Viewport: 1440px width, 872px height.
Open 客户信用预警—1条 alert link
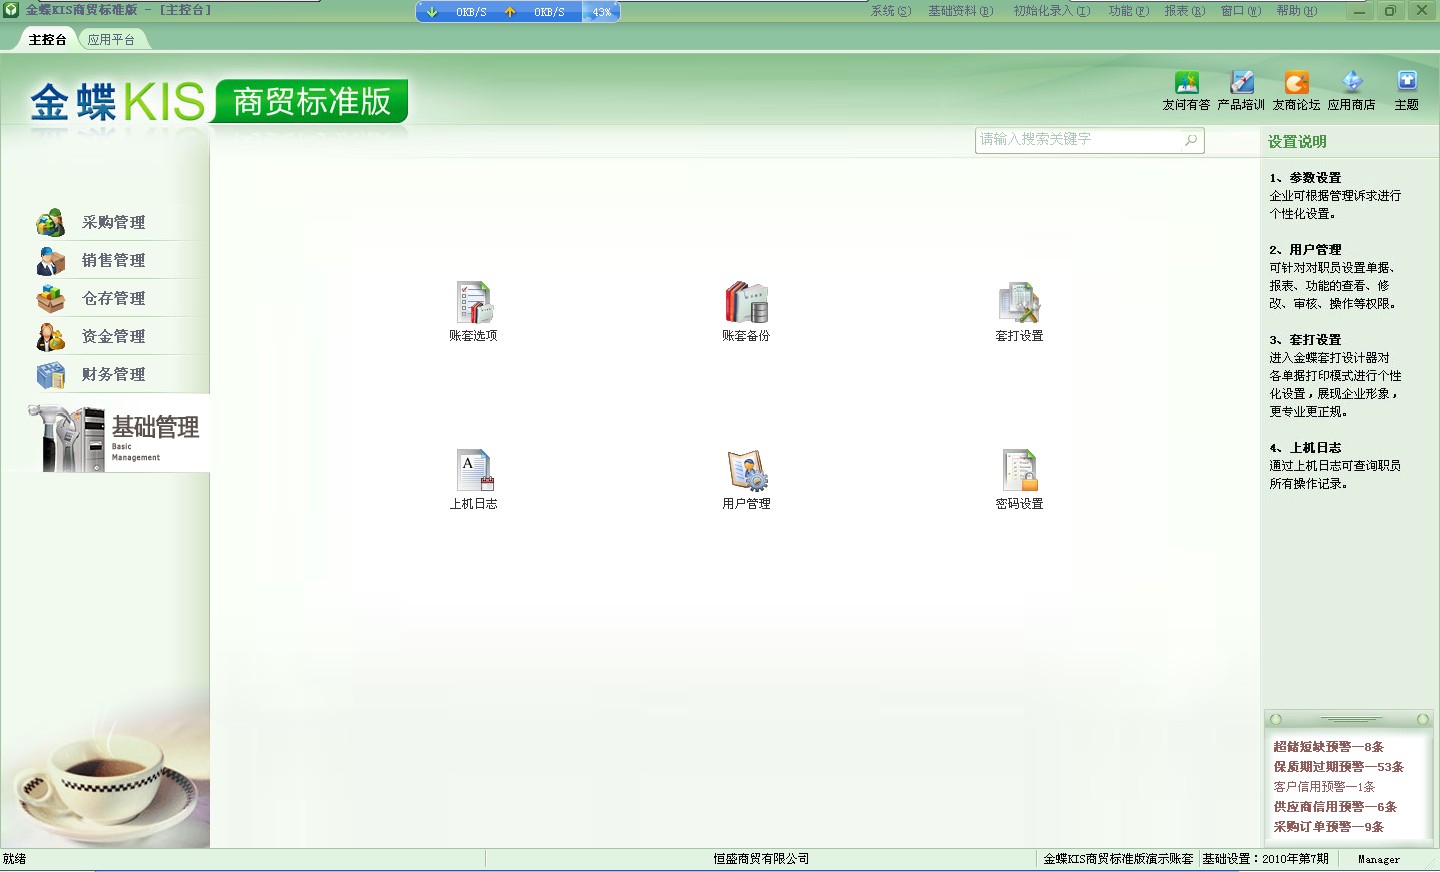1324,787
